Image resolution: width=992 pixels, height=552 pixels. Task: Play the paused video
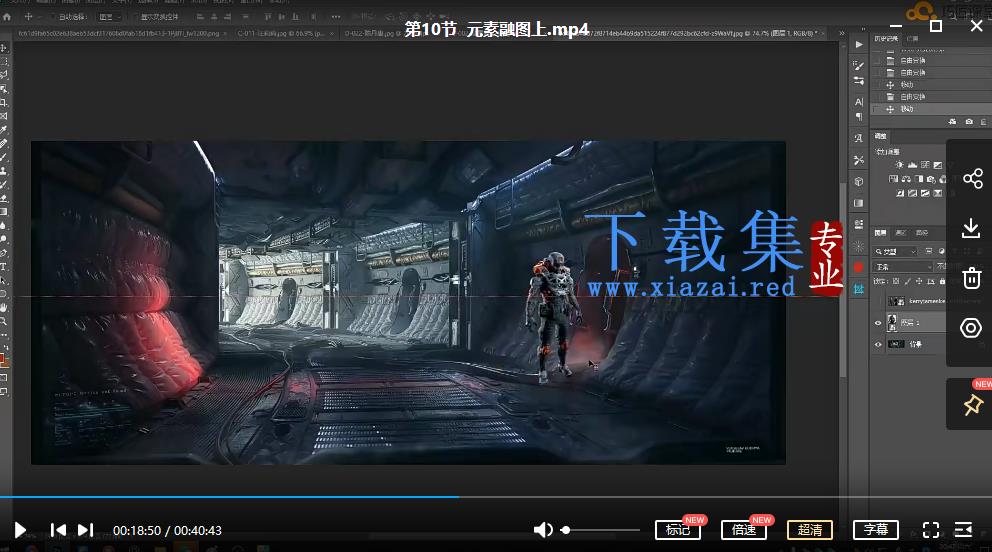click(x=20, y=530)
